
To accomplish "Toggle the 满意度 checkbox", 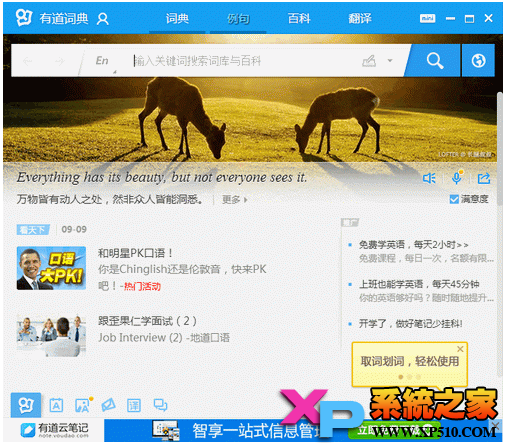I will coord(454,199).
